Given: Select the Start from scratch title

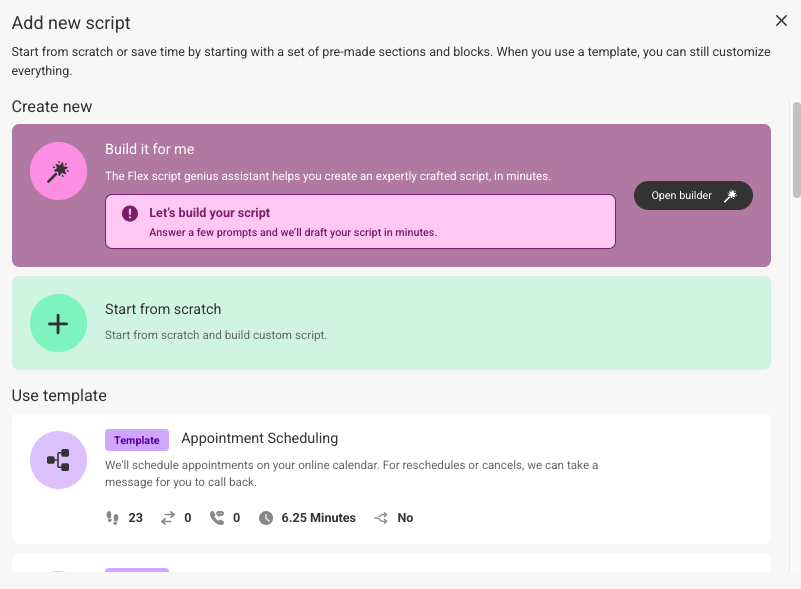Looking at the screenshot, I should [x=163, y=309].
